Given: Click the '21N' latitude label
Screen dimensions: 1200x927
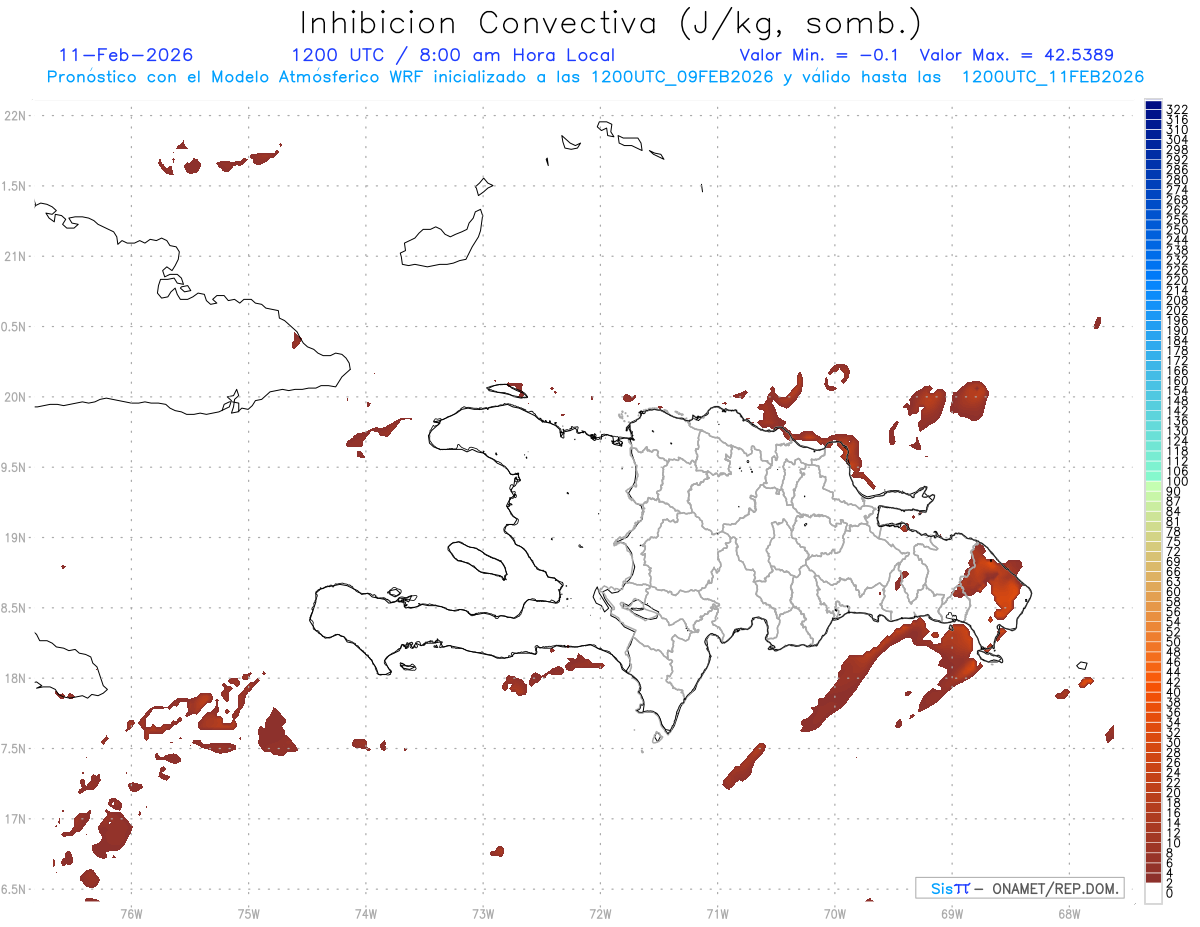Looking at the screenshot, I should click(15, 257).
